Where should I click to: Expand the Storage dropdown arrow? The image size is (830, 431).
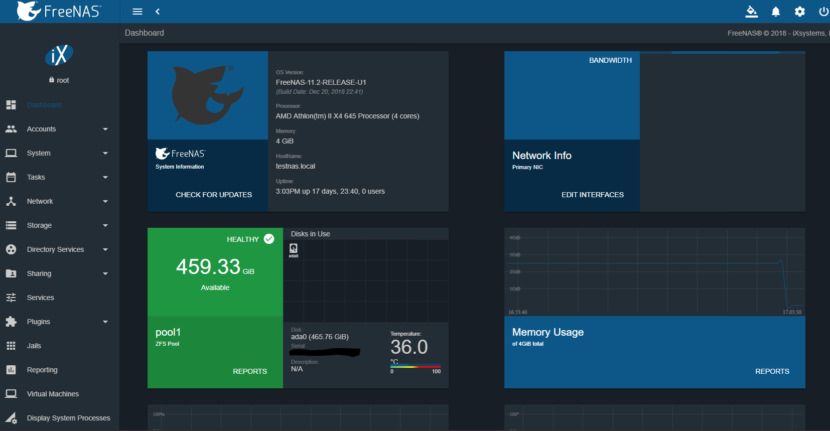click(x=105, y=226)
